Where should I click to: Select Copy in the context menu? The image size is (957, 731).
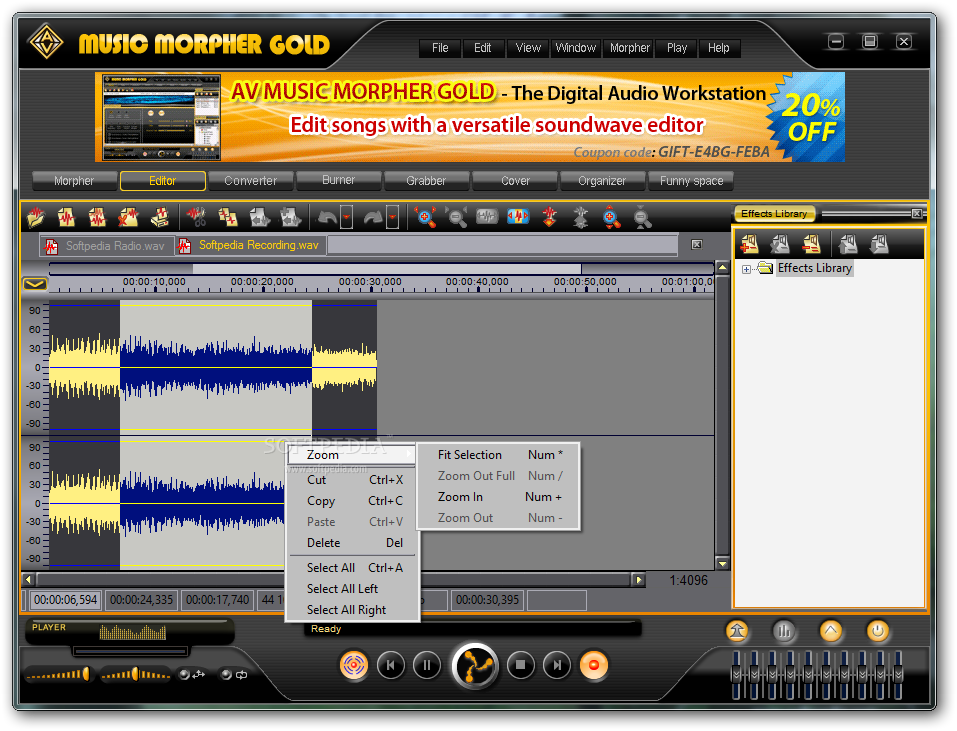pyautogui.click(x=321, y=501)
